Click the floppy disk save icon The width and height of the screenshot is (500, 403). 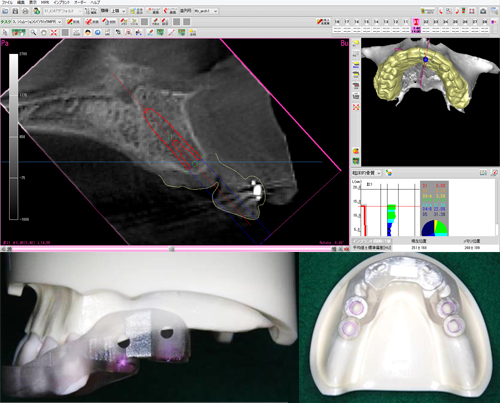click(x=15, y=11)
